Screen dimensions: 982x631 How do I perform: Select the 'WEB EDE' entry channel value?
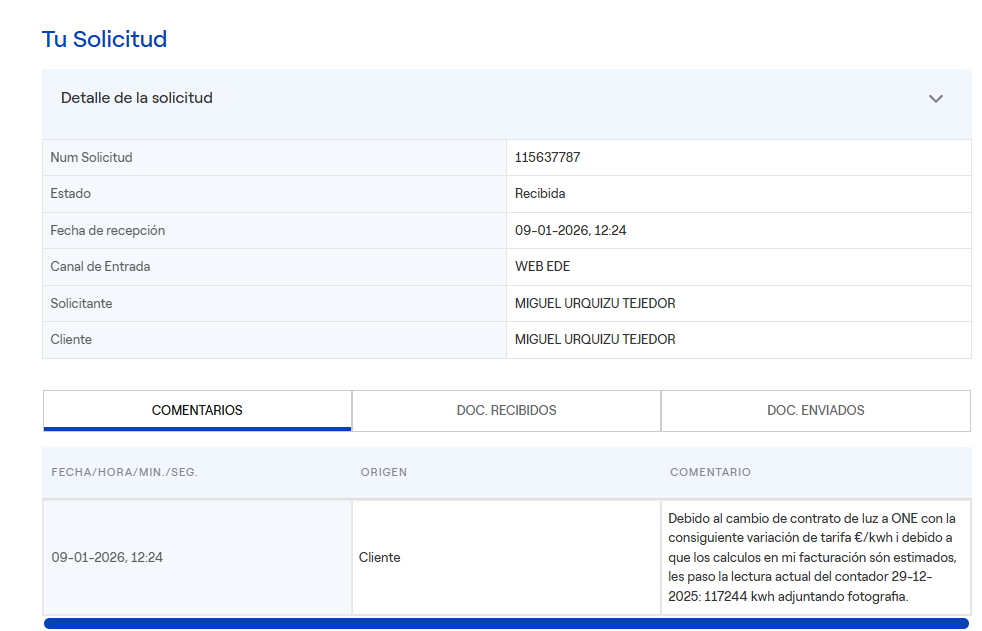pyautogui.click(x=542, y=267)
